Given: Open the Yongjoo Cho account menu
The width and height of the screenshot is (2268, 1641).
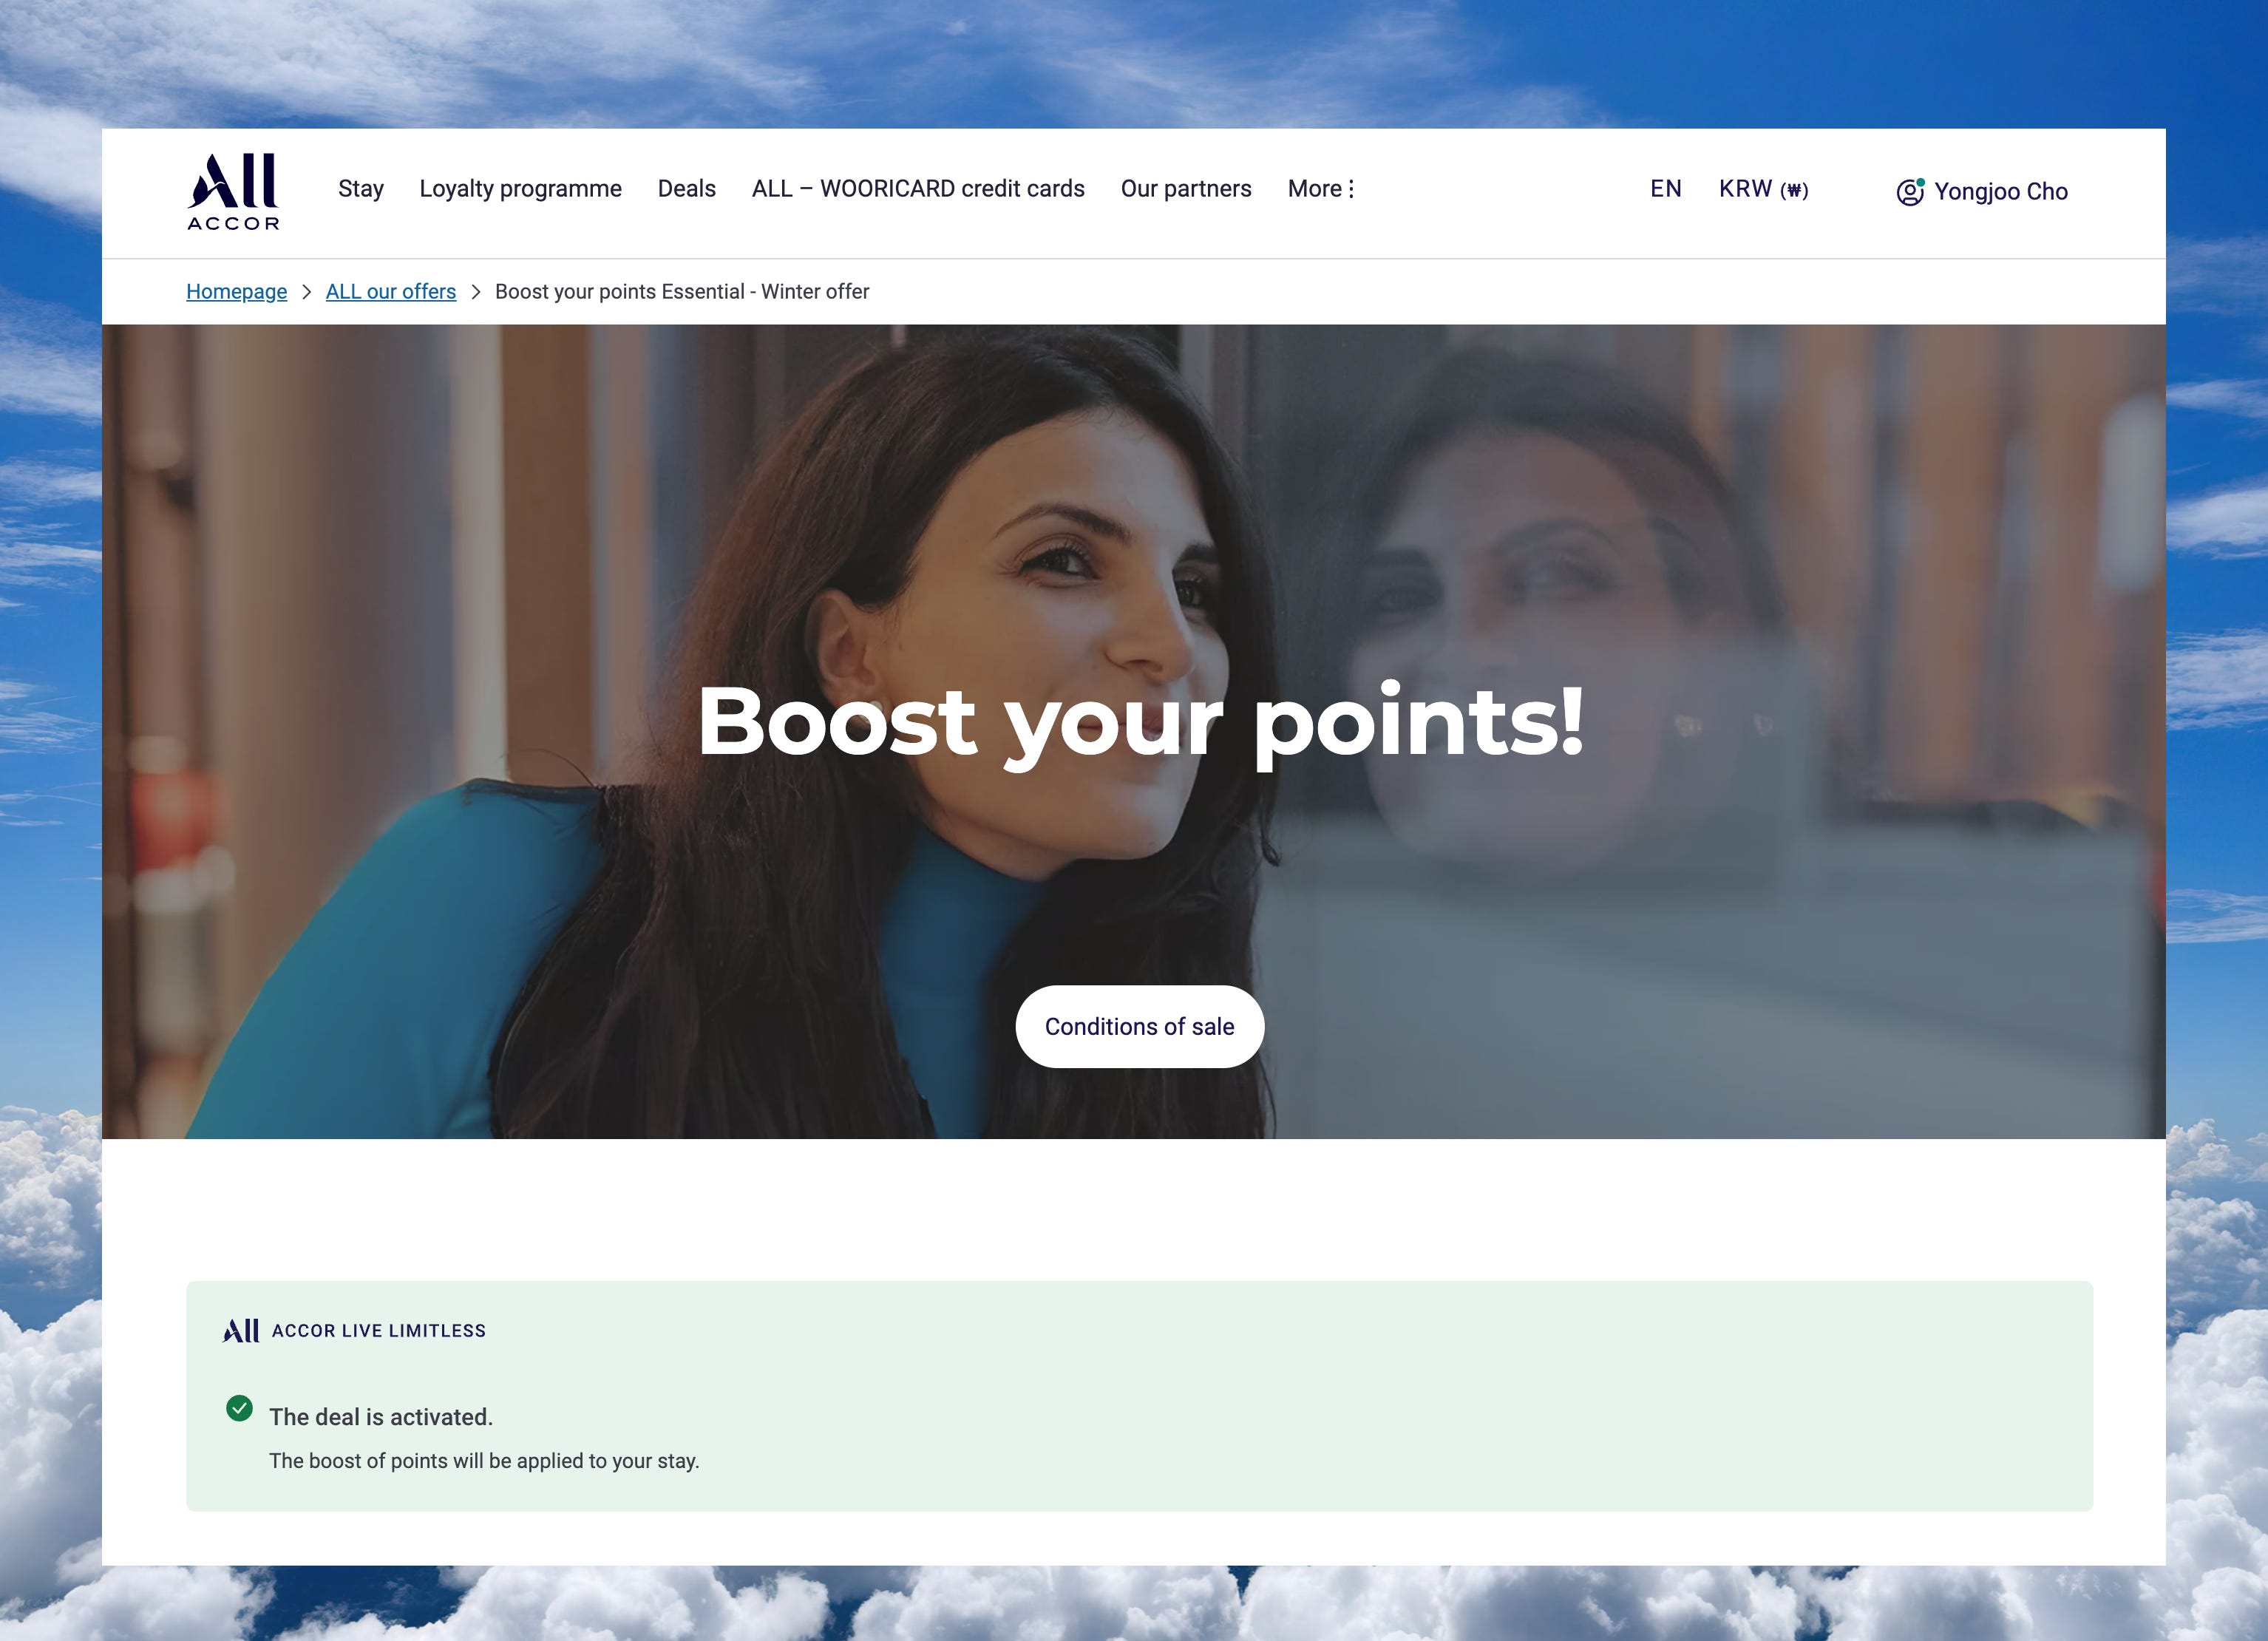Looking at the screenshot, I should 2000,191.
